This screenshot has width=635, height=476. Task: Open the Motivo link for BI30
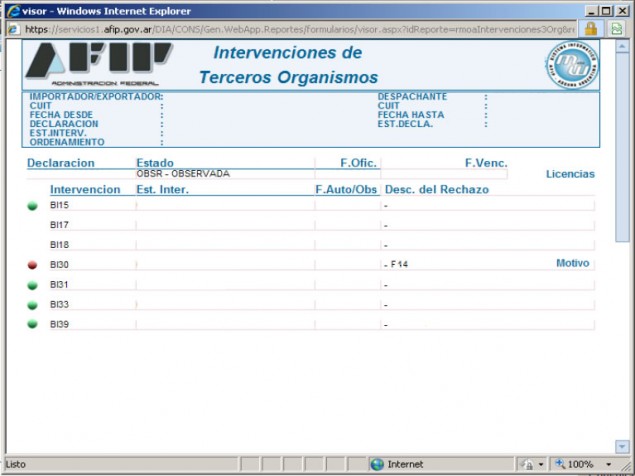click(x=573, y=263)
